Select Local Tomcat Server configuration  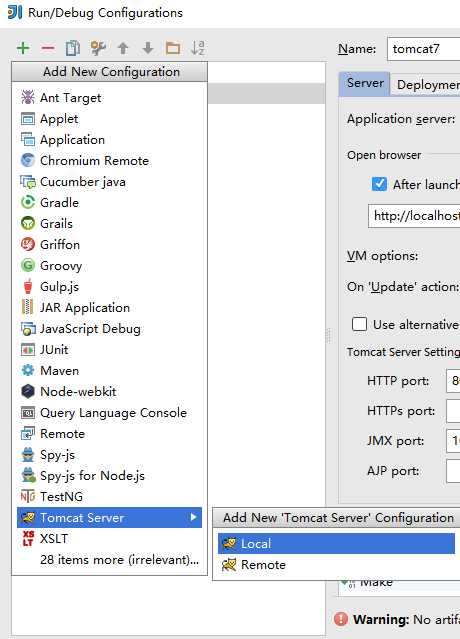(x=336, y=543)
